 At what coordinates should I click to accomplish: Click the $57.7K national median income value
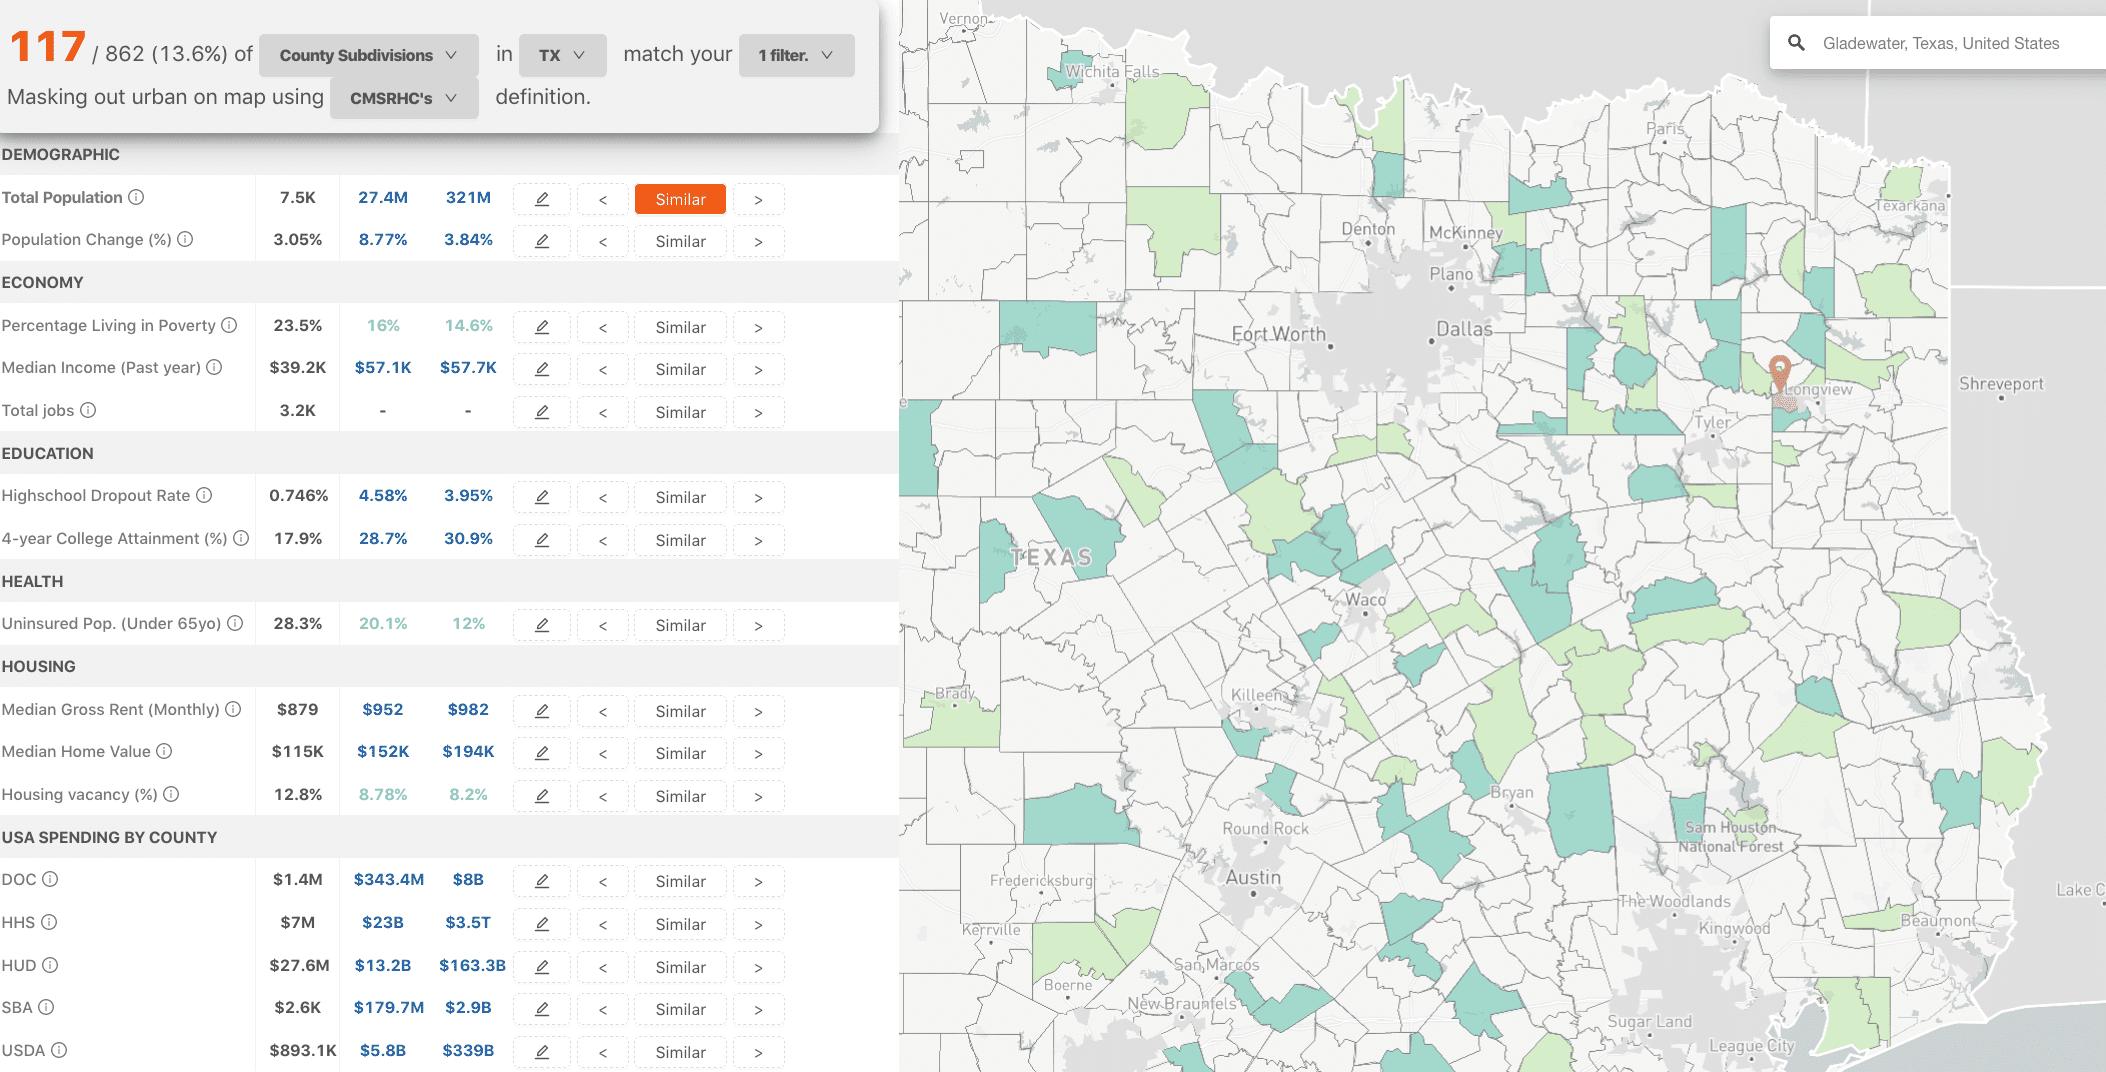coord(468,367)
